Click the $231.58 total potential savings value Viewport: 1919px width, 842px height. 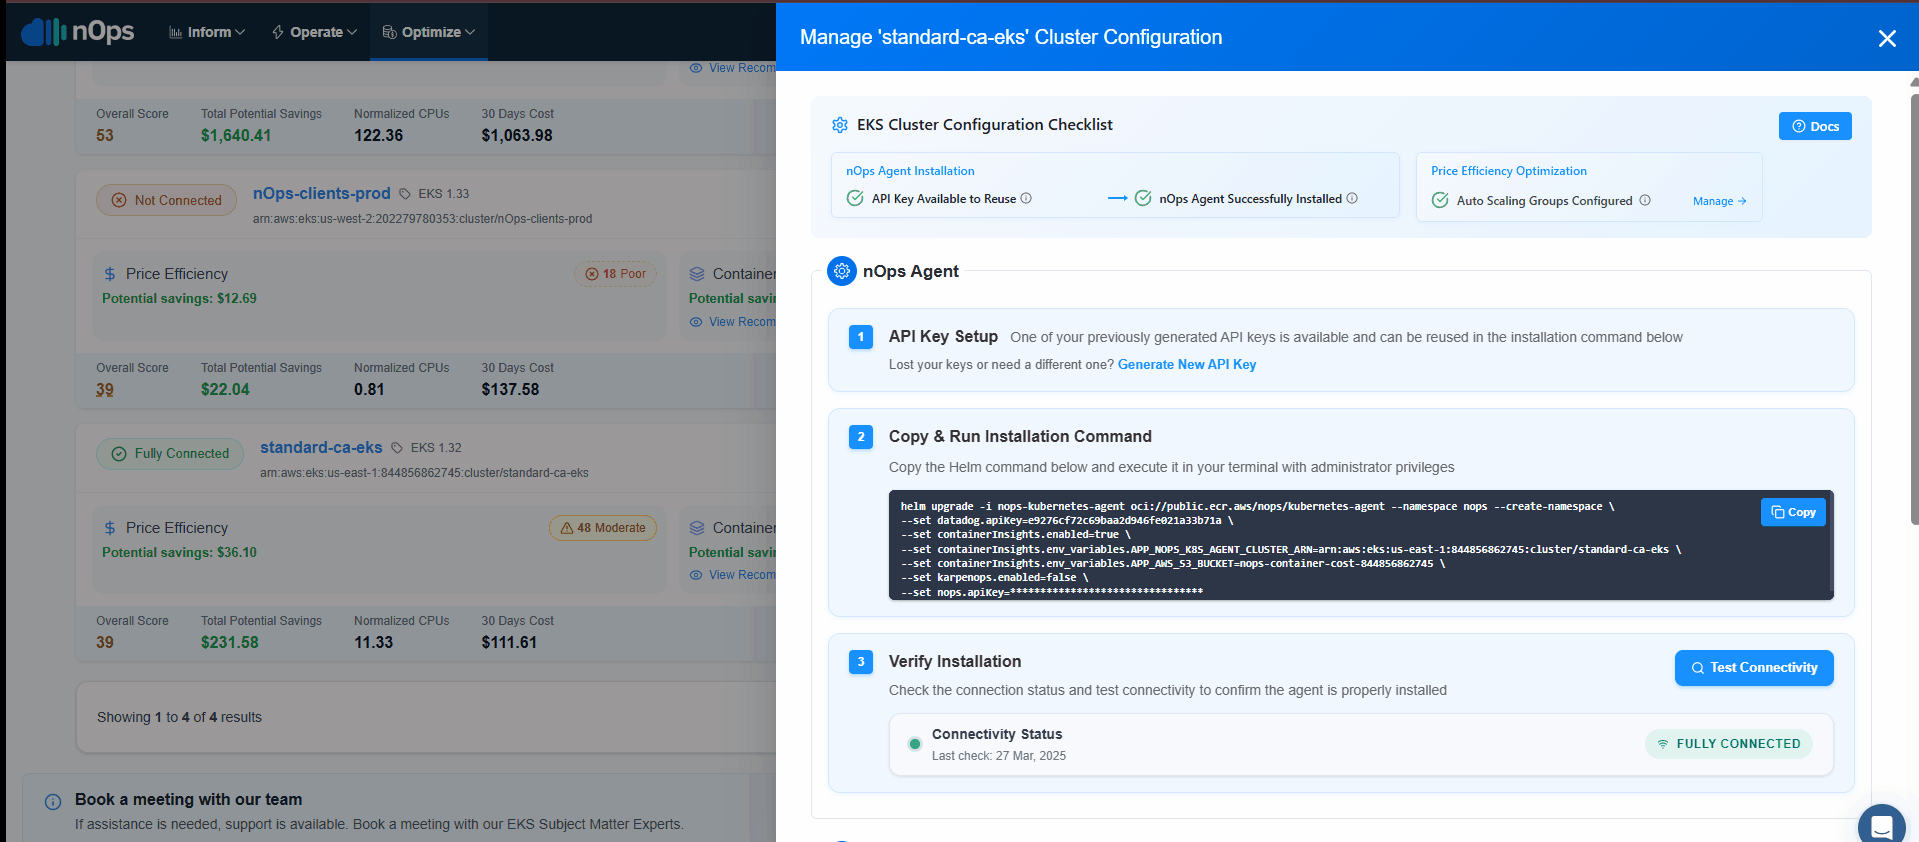point(230,642)
